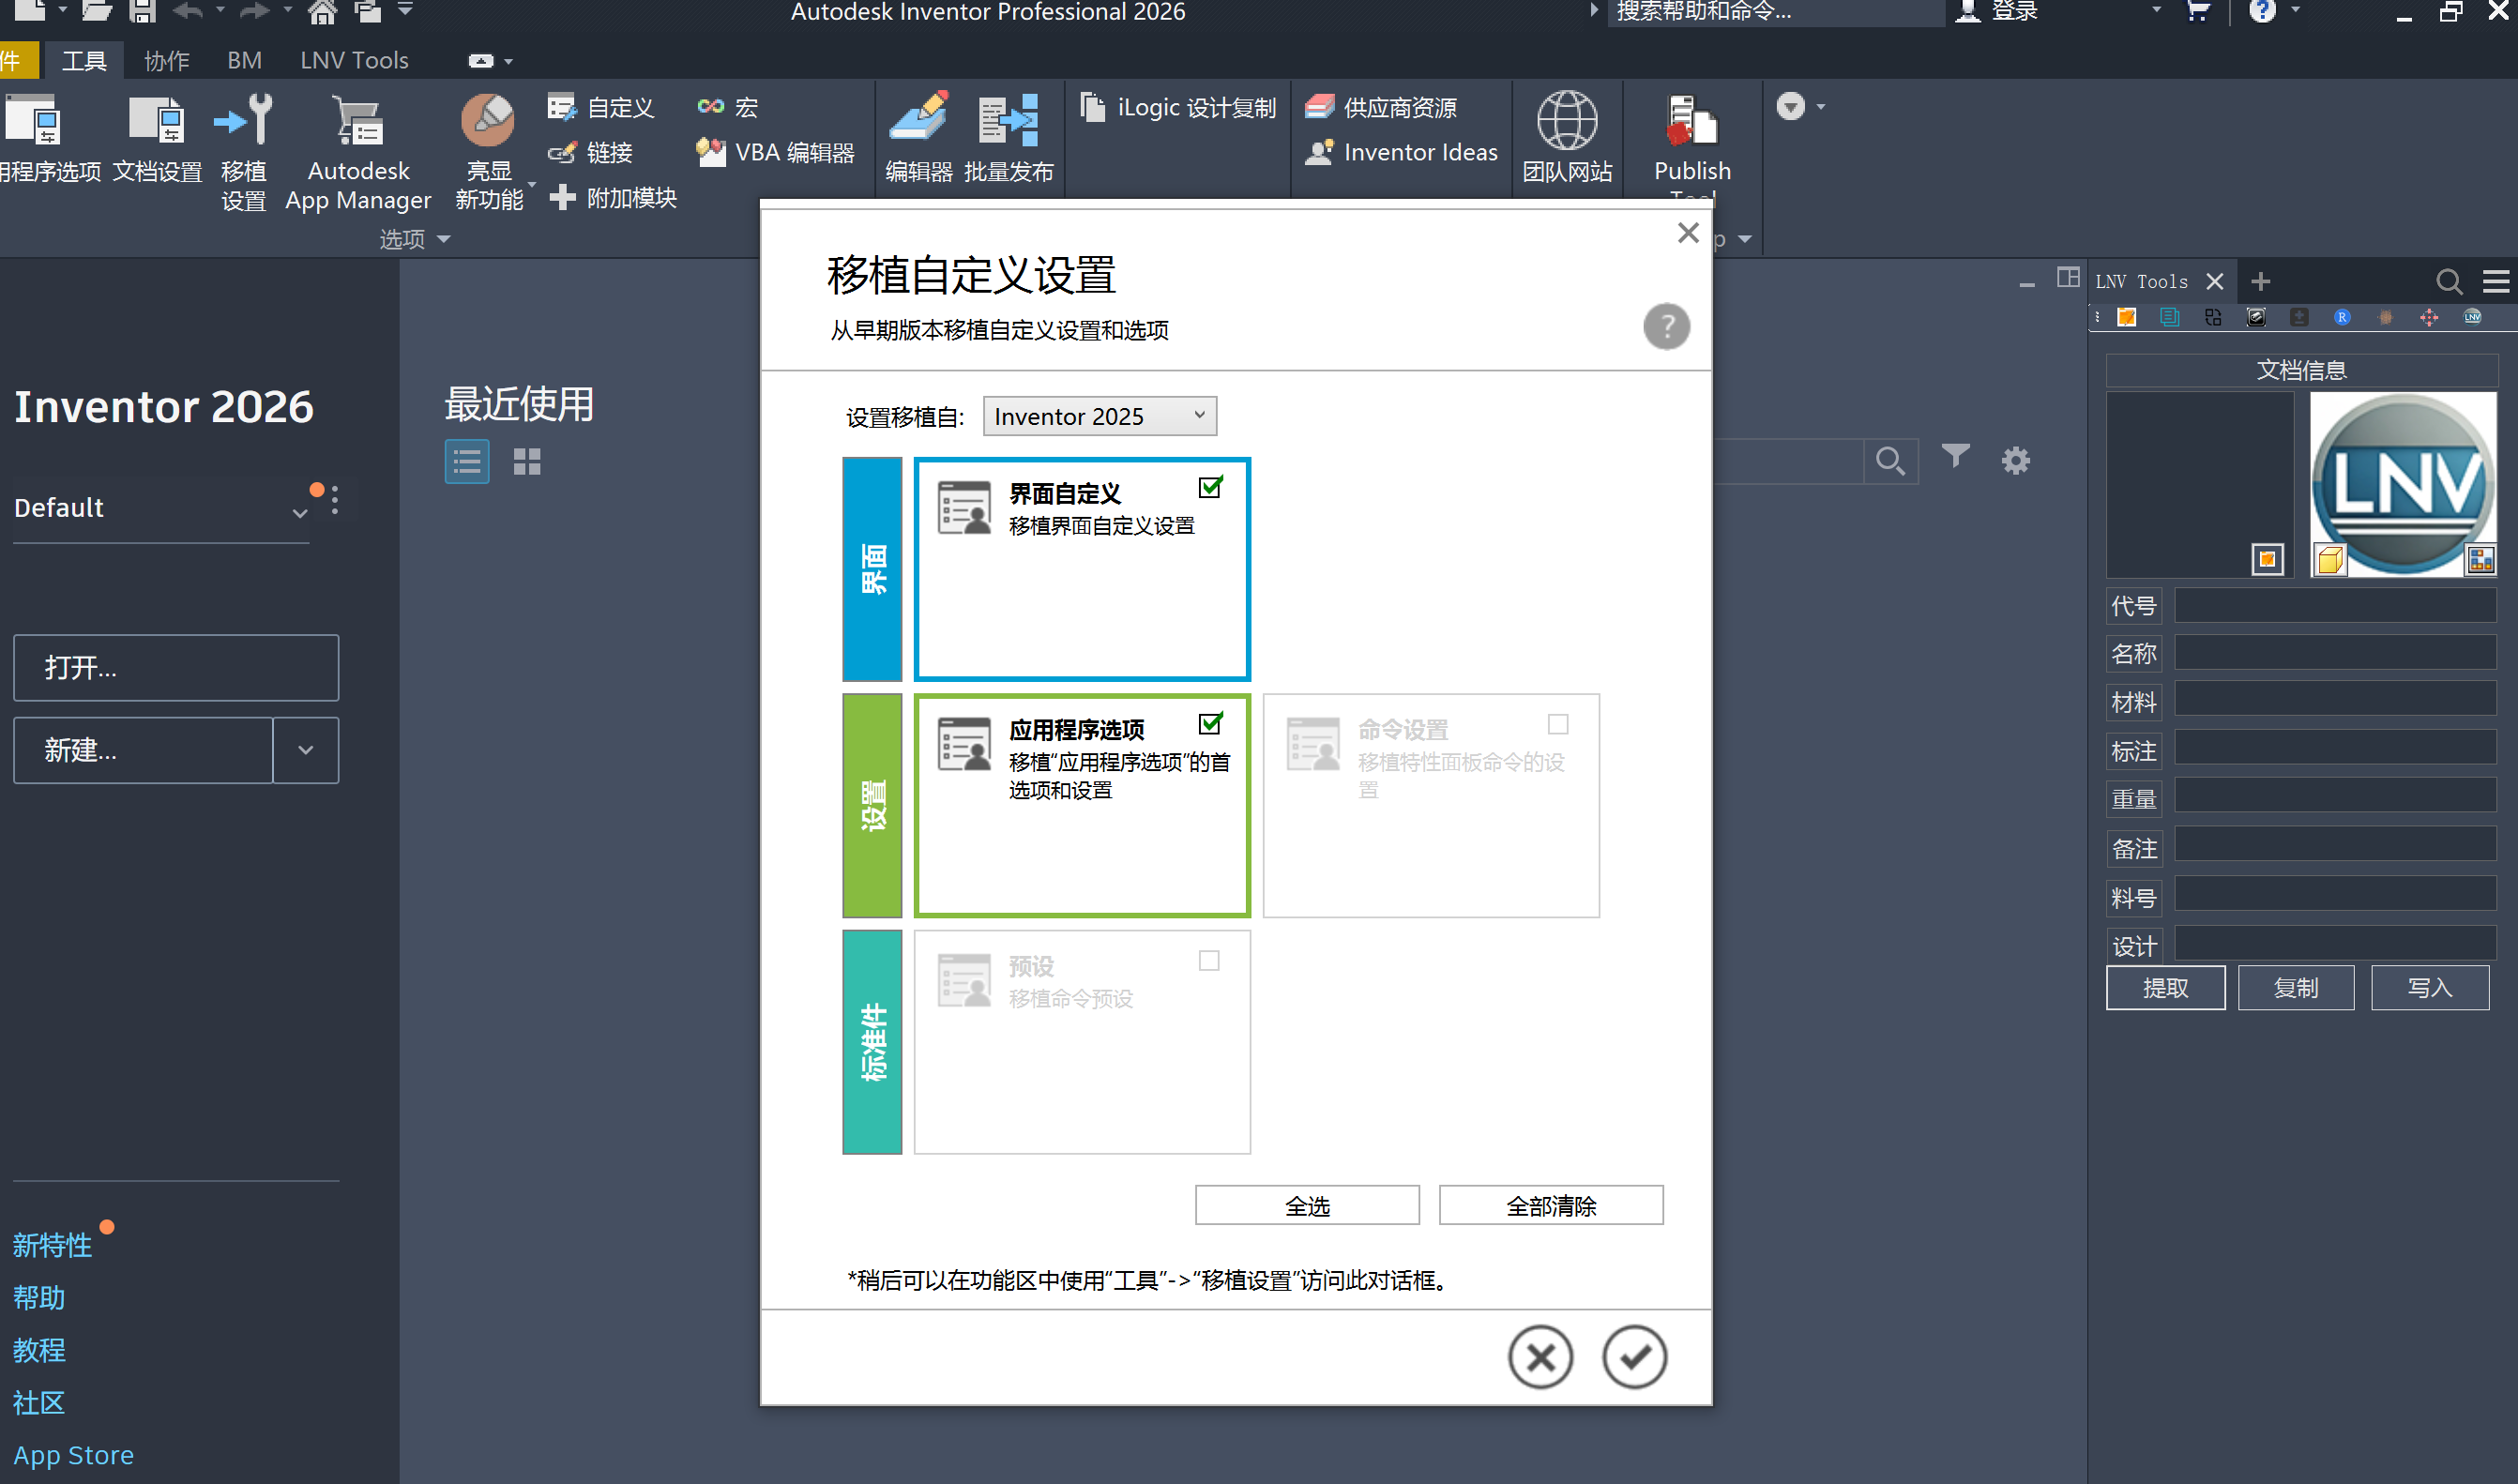
Task: Click the 复制 button in LNV panel
Action: coord(2295,987)
